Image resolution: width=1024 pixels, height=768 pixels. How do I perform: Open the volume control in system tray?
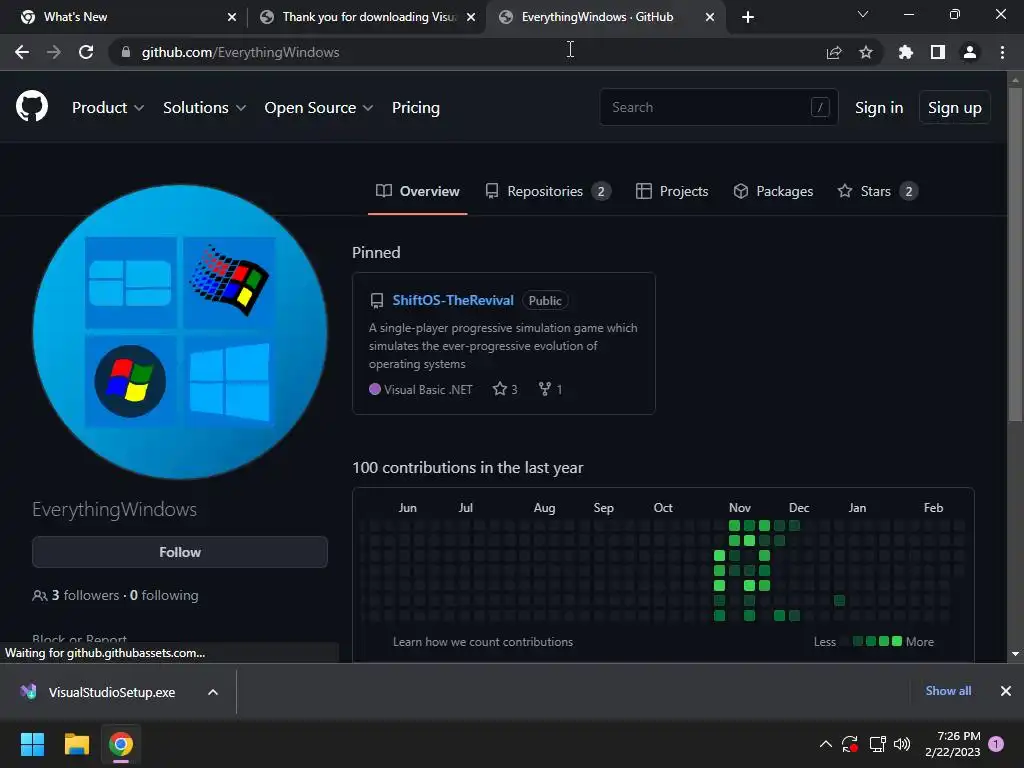(902, 744)
